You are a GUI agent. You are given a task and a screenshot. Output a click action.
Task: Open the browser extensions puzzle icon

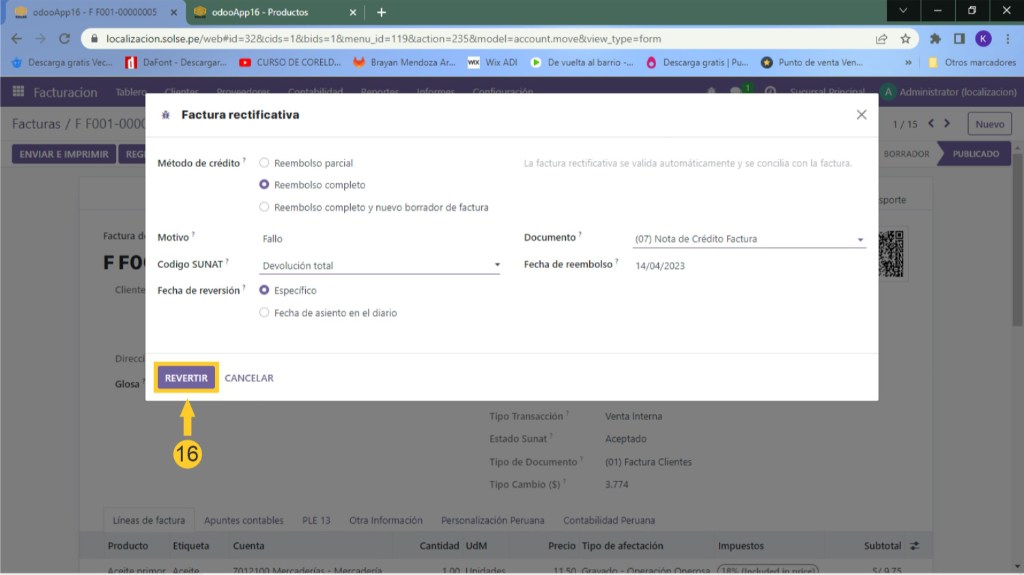[x=935, y=38]
